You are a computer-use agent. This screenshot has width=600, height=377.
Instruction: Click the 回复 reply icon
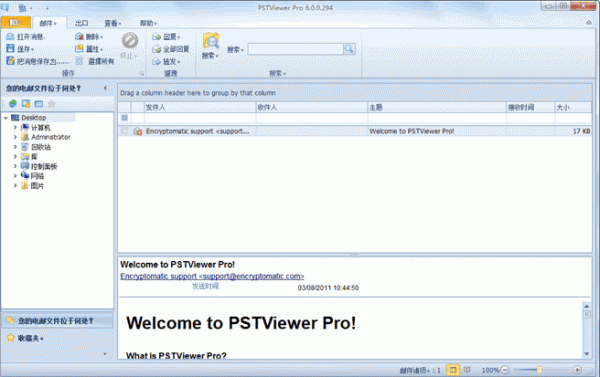(x=156, y=37)
